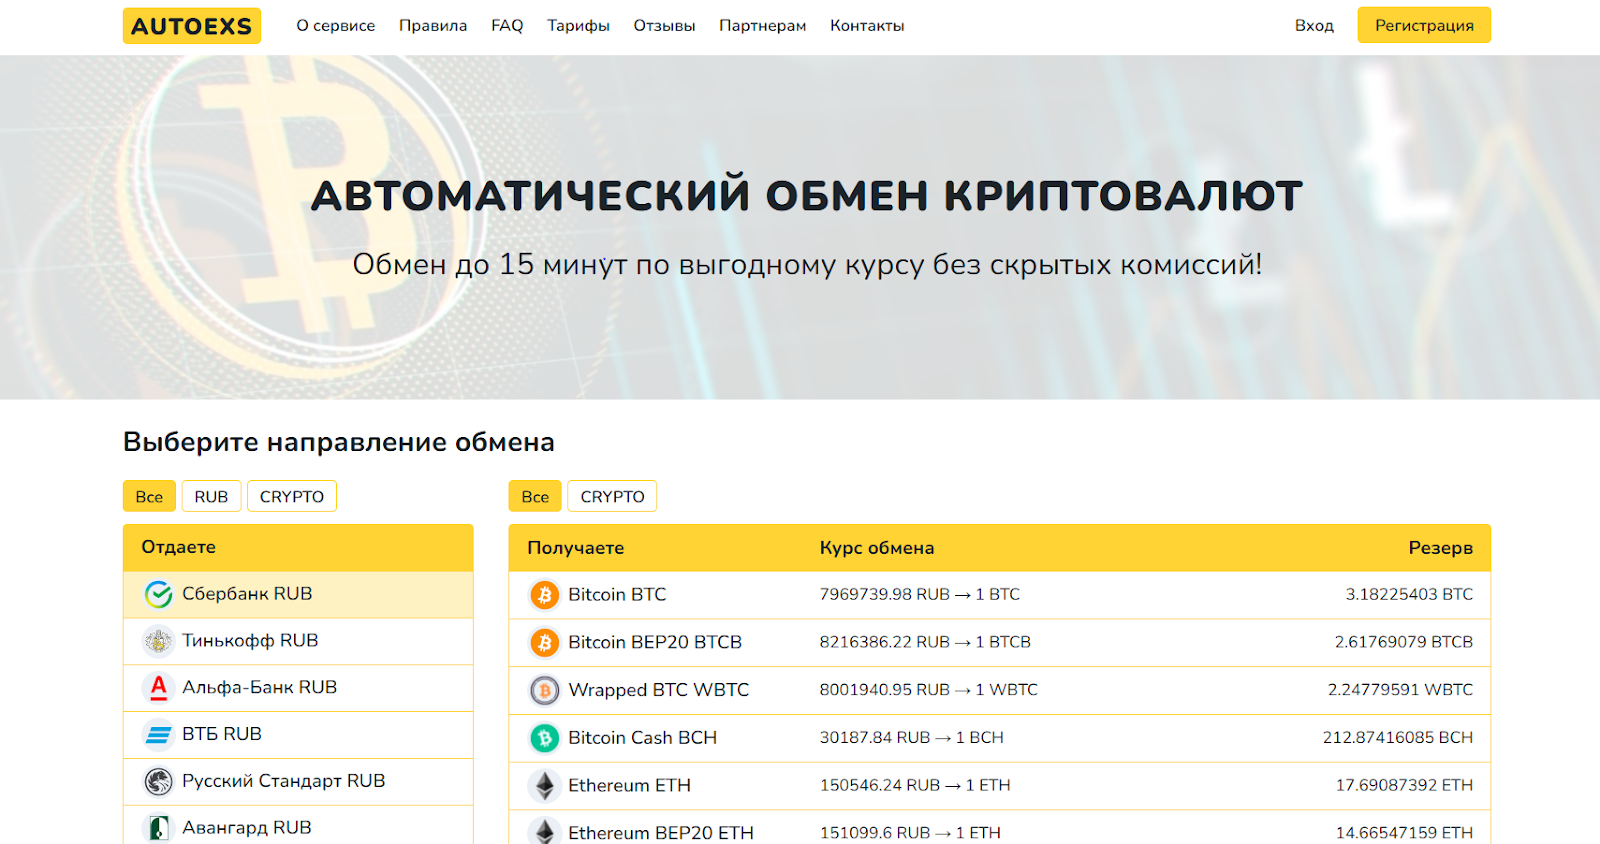The width and height of the screenshot is (1600, 844).
Task: Click the Wrapped BTC WBTC coin icon
Action: [544, 690]
